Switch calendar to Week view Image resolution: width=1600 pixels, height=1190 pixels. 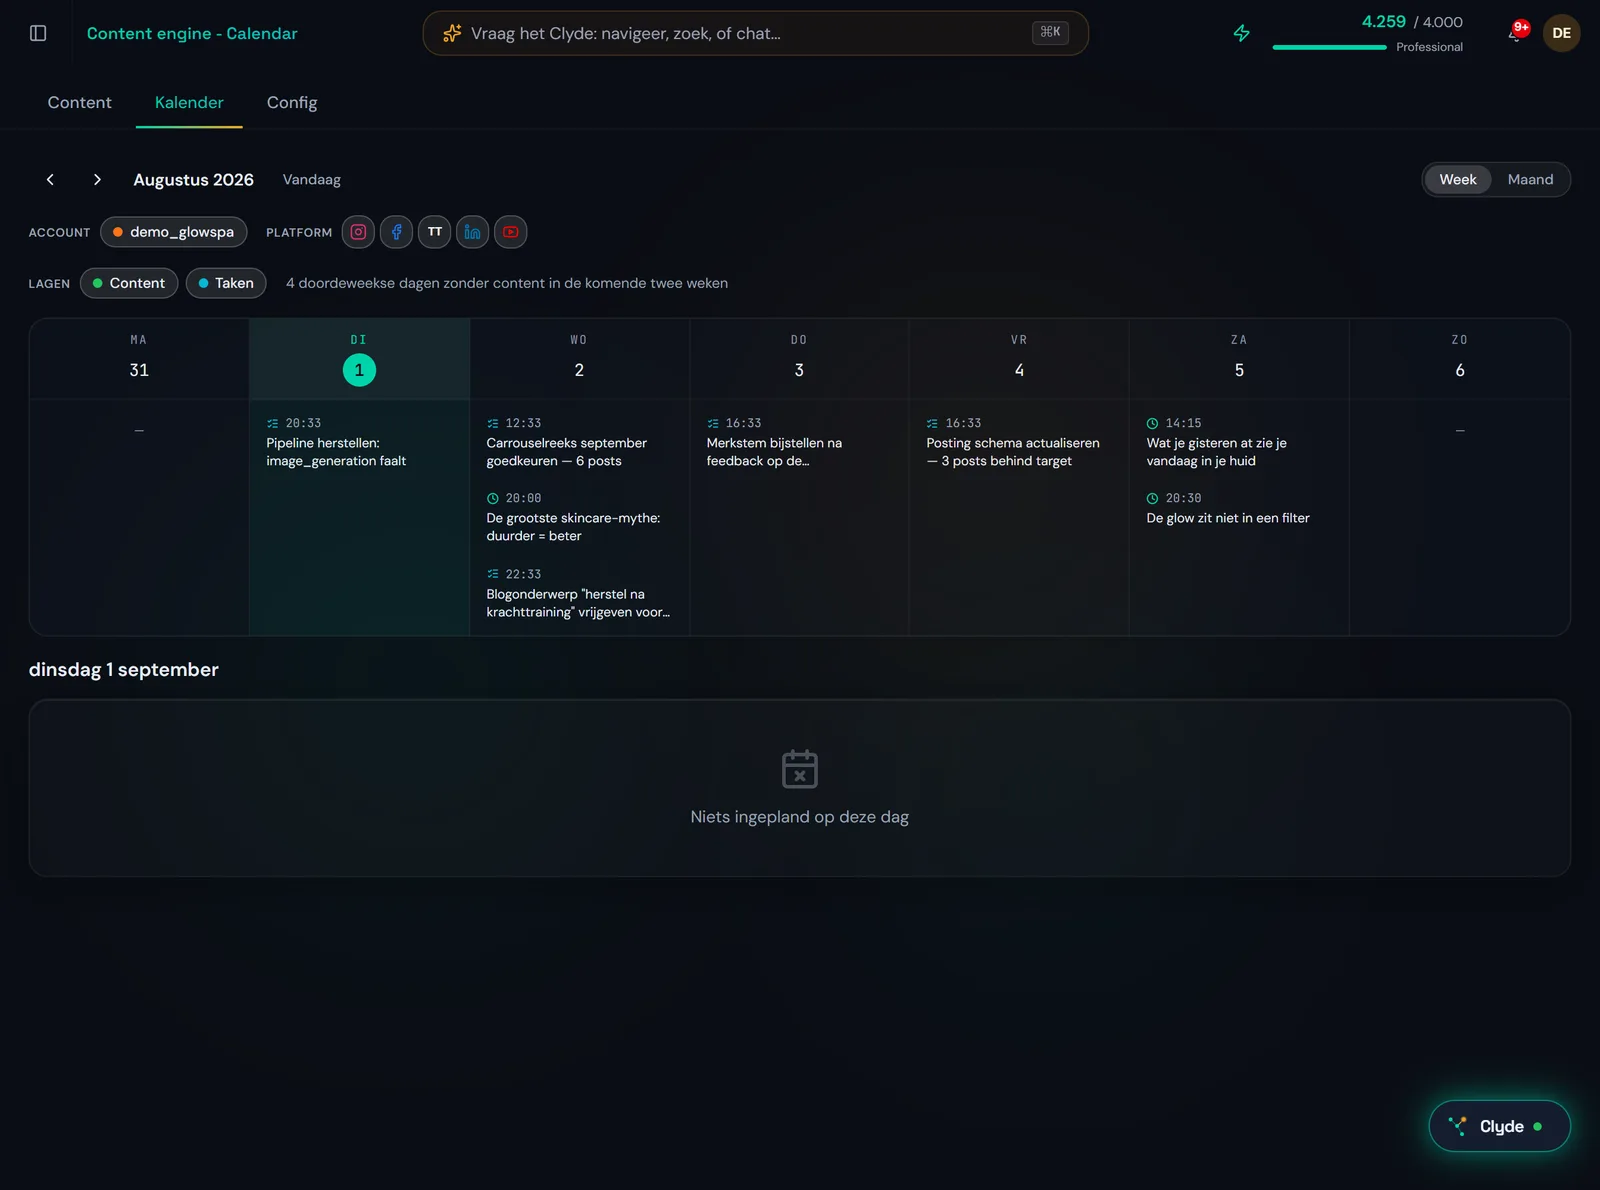click(1457, 180)
